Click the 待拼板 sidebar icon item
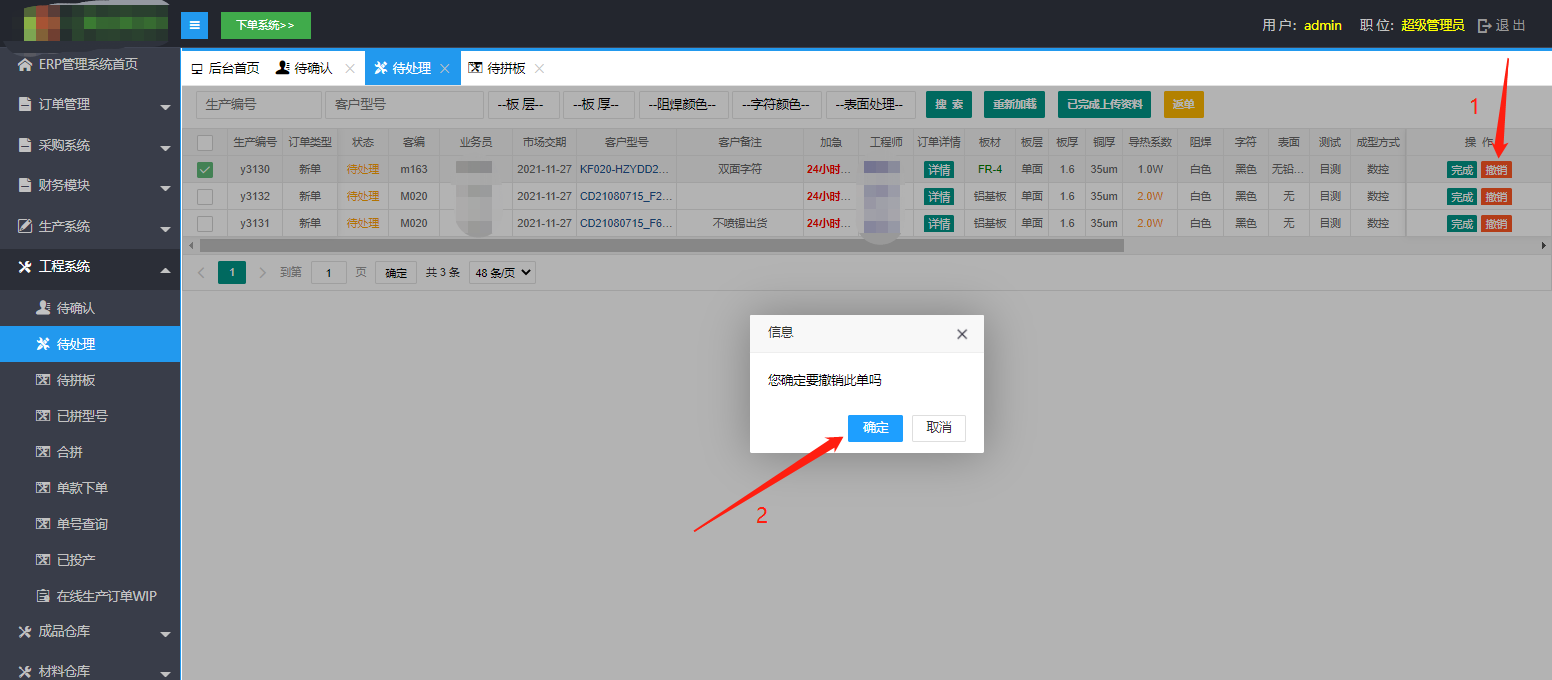This screenshot has height=680, width=1552. [x=43, y=380]
